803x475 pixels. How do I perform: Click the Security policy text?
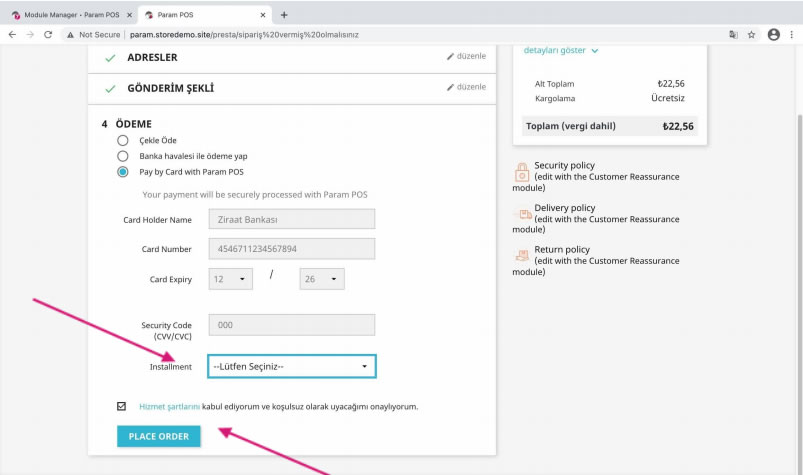(564, 165)
